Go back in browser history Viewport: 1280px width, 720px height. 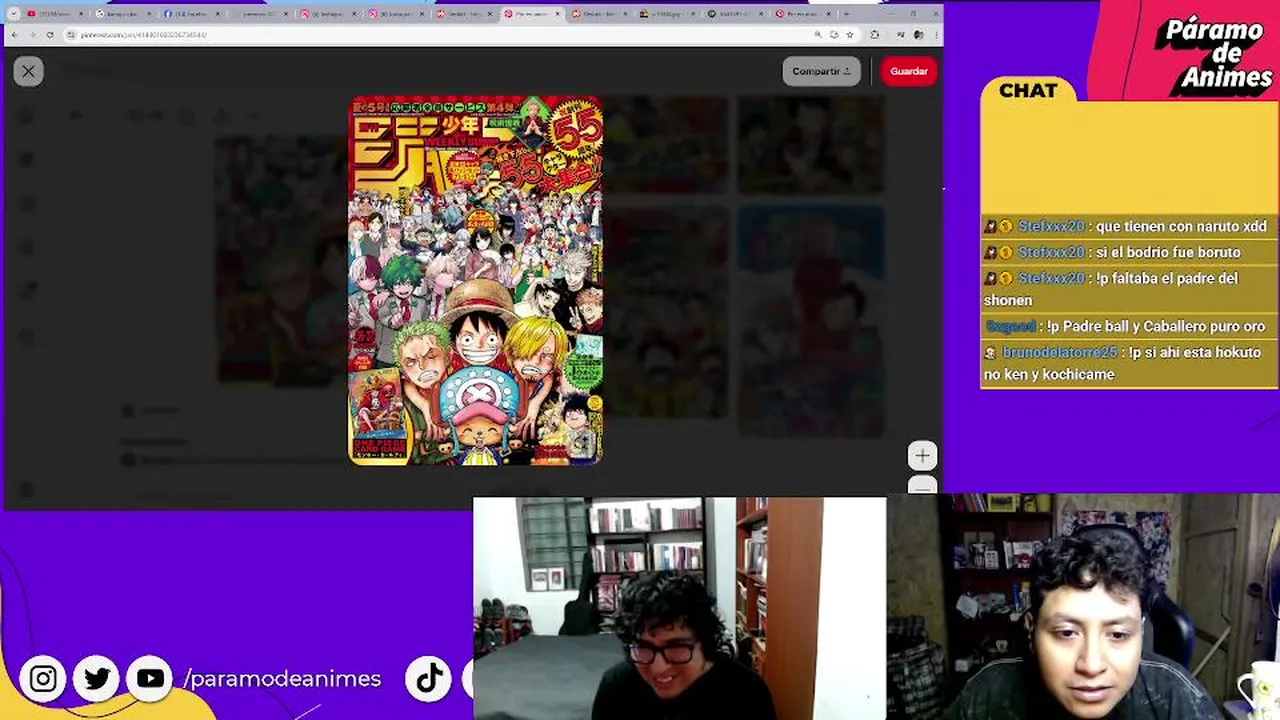[x=14, y=34]
